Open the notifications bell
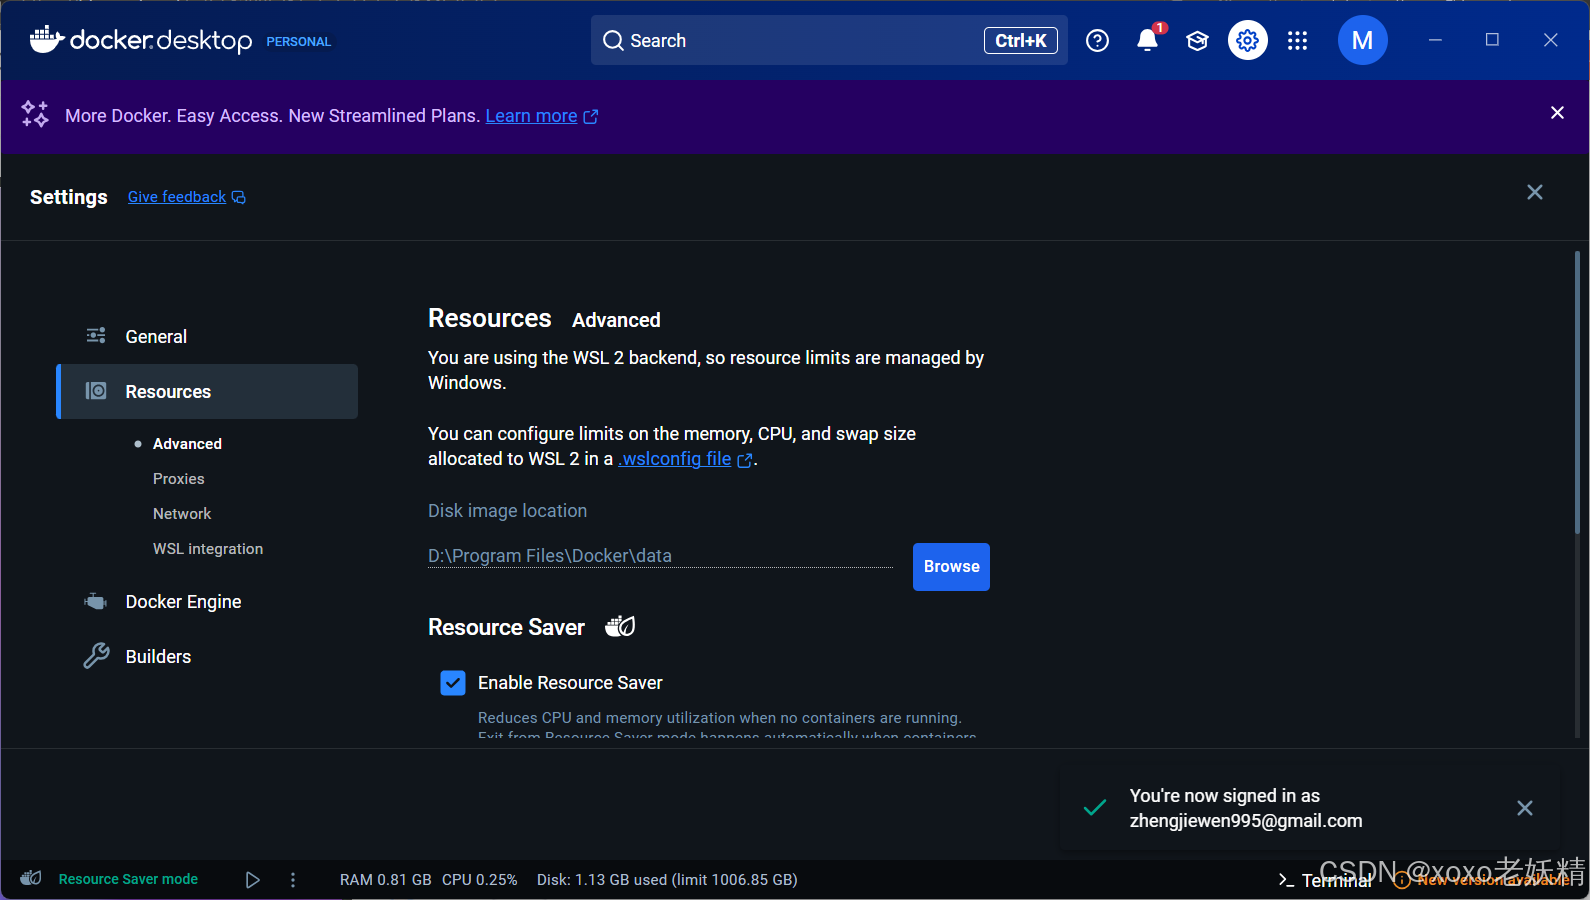This screenshot has width=1590, height=900. (1148, 41)
